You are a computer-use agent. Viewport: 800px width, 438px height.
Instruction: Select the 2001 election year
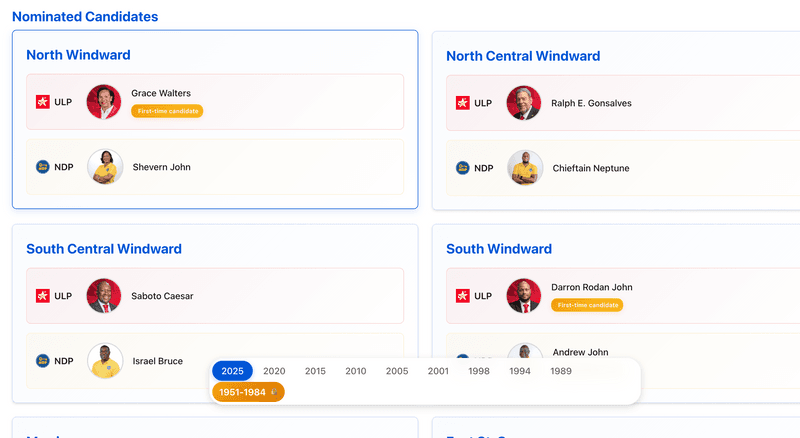pyautogui.click(x=438, y=371)
